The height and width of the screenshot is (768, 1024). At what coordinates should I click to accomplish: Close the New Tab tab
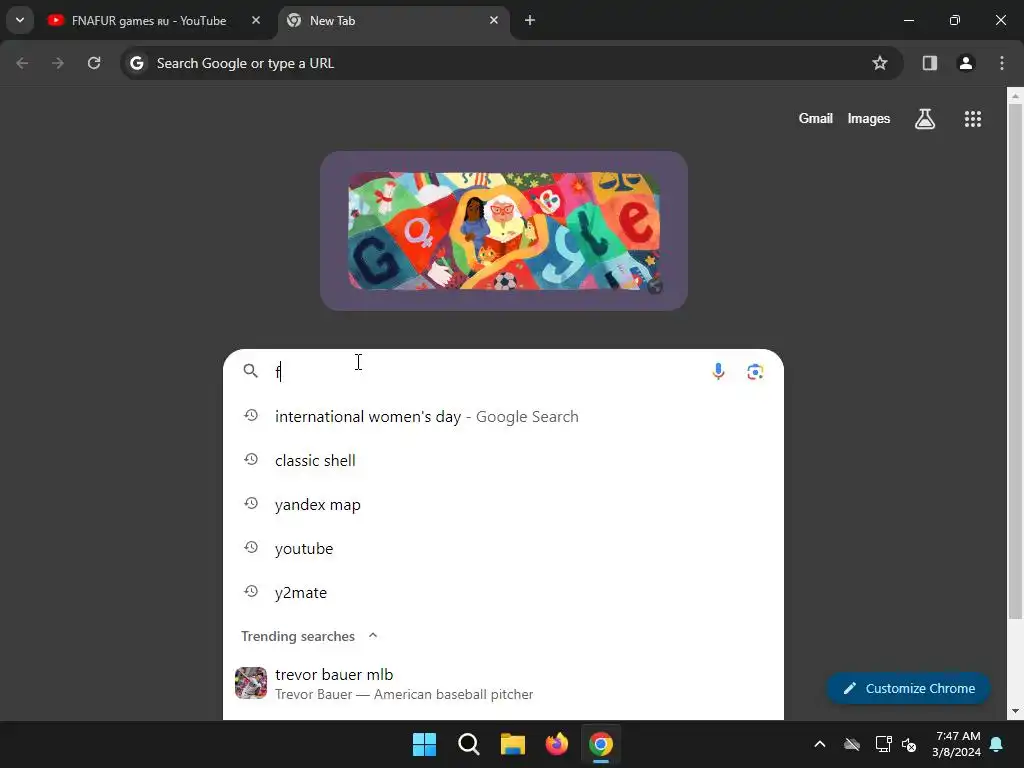click(x=494, y=20)
